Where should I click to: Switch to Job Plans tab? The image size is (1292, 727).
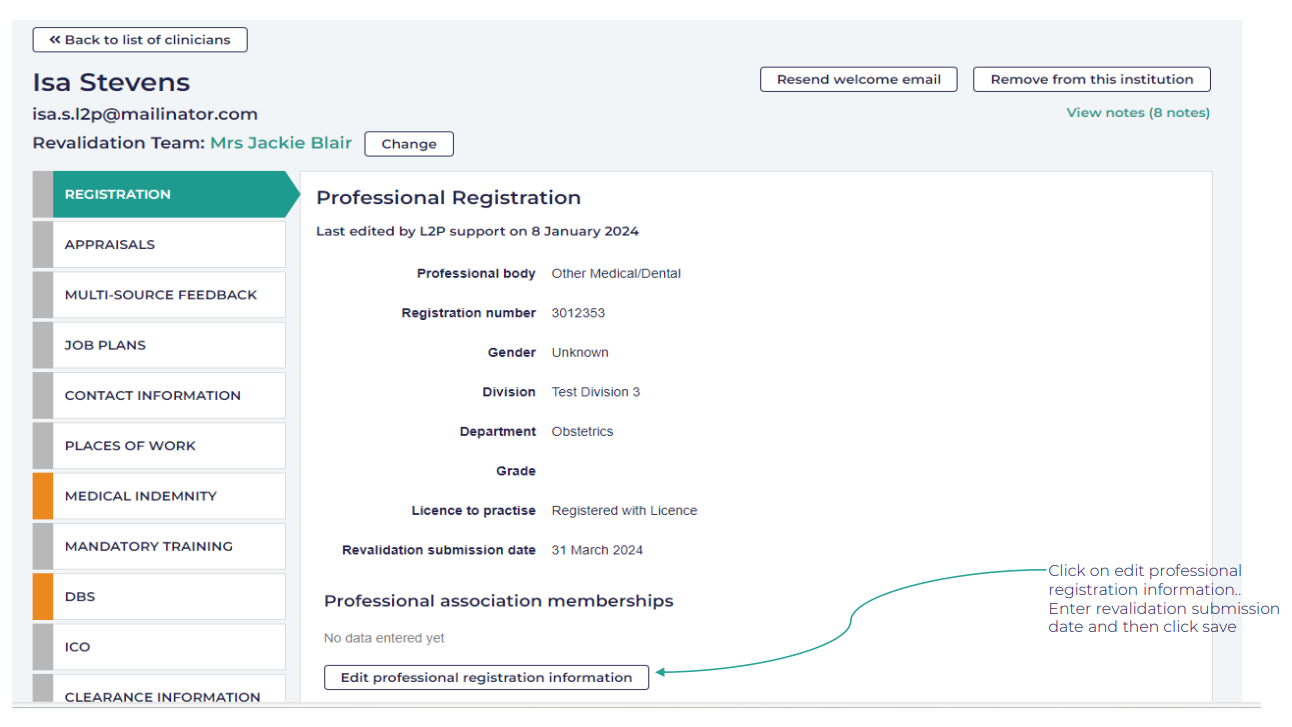coord(160,345)
